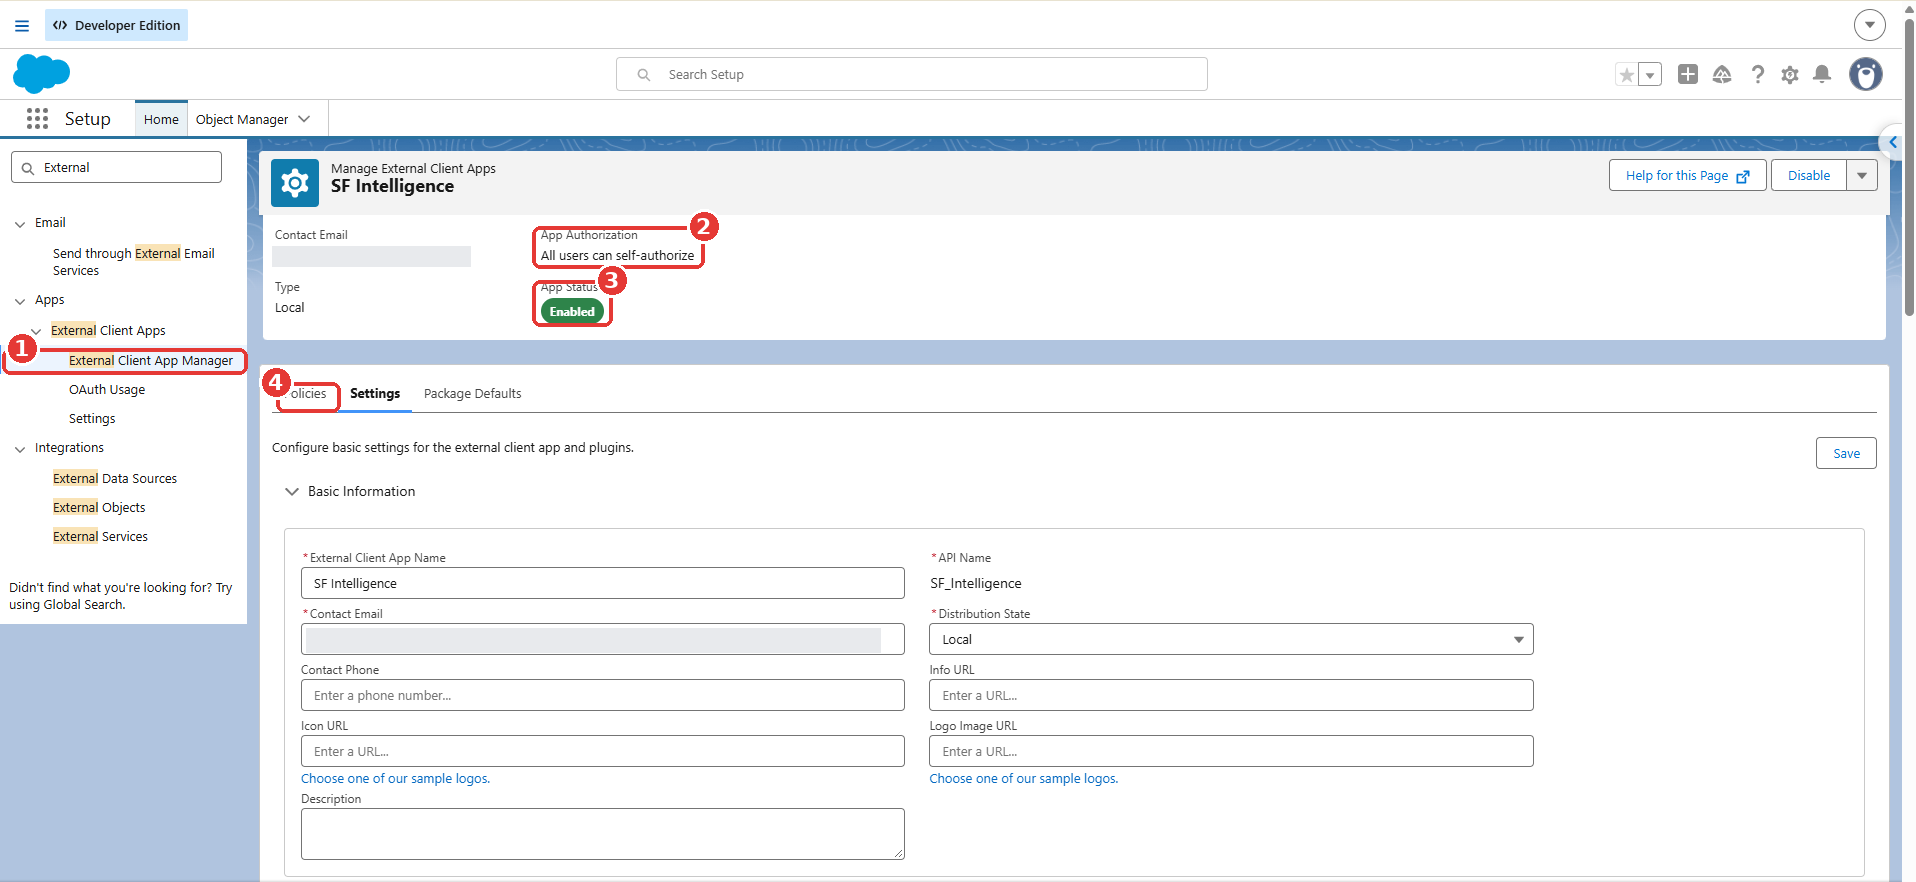1916x882 pixels.
Task: Open the Global Actions plus icon
Action: (x=1688, y=74)
